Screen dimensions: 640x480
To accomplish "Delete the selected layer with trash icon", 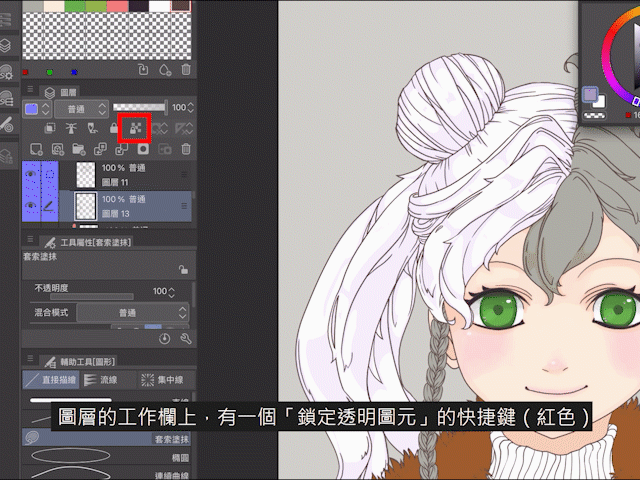I will coord(186,149).
